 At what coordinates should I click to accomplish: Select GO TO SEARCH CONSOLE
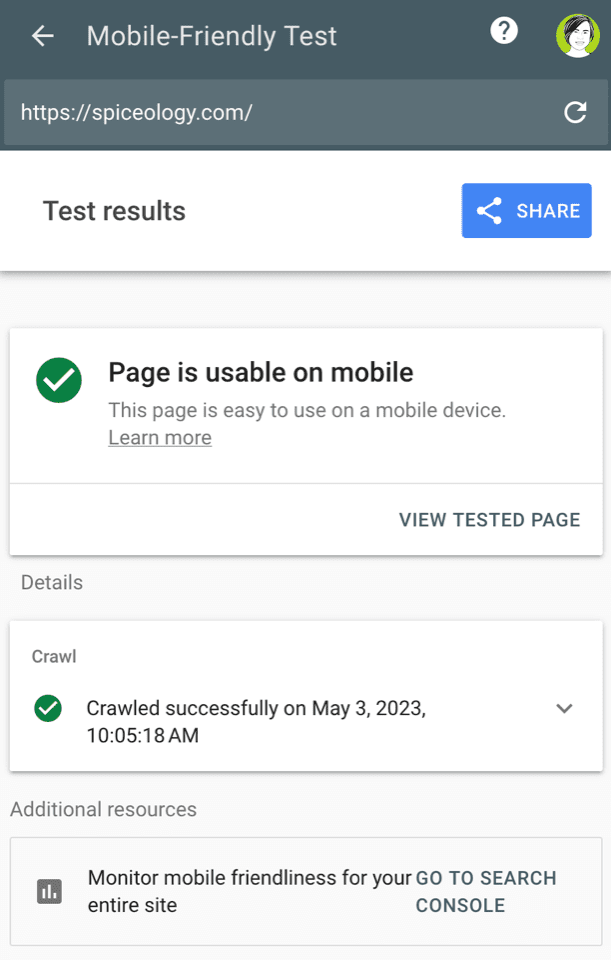point(486,891)
